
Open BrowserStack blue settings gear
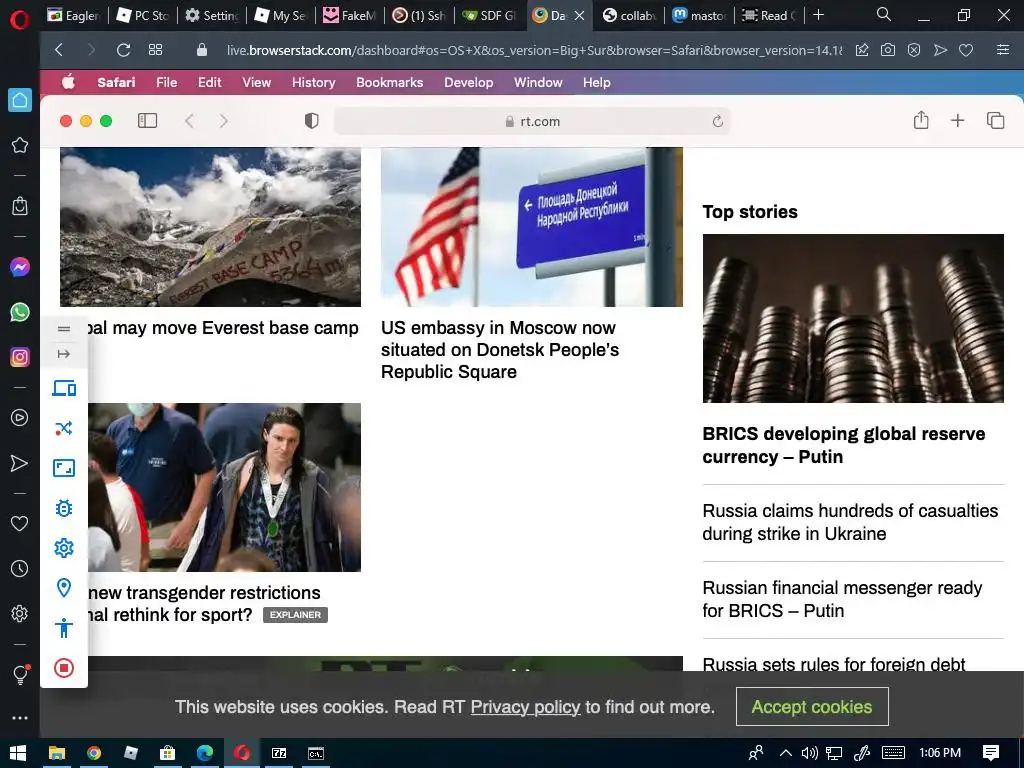(64, 548)
